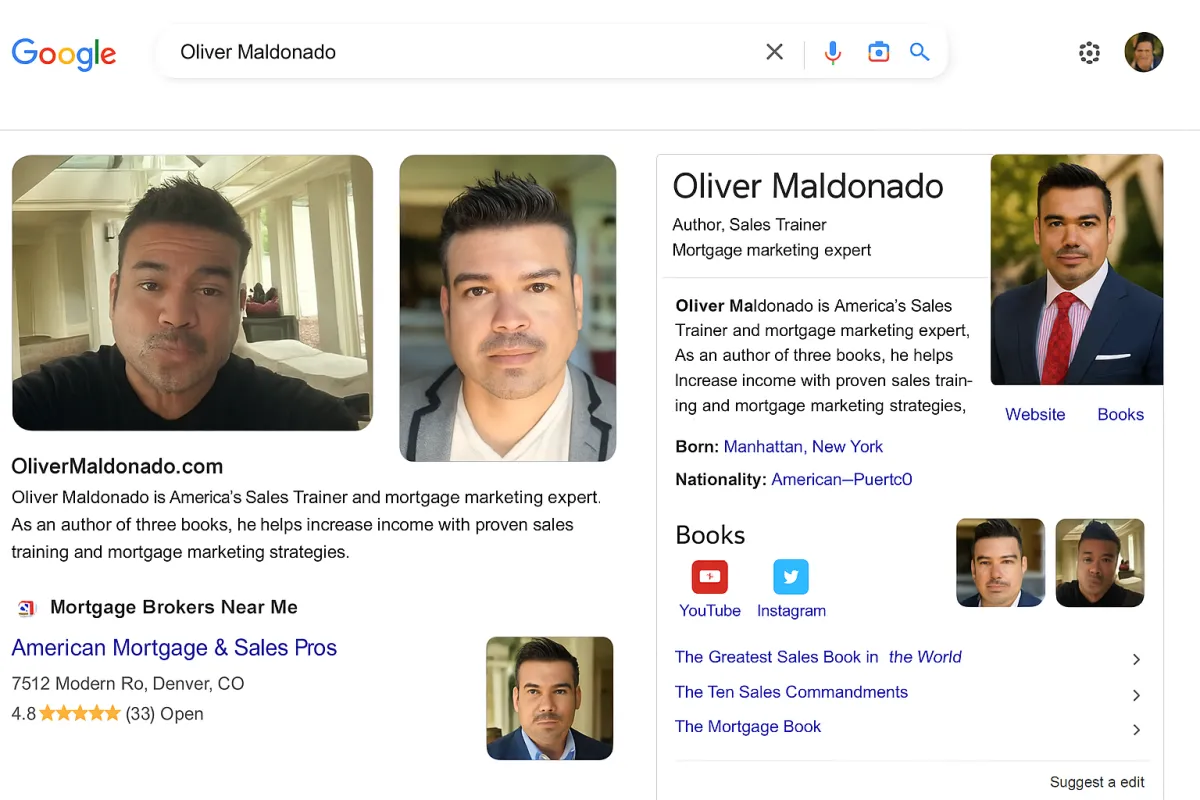Click the selfie image result on the left
The width and height of the screenshot is (1200, 800).
(192, 292)
